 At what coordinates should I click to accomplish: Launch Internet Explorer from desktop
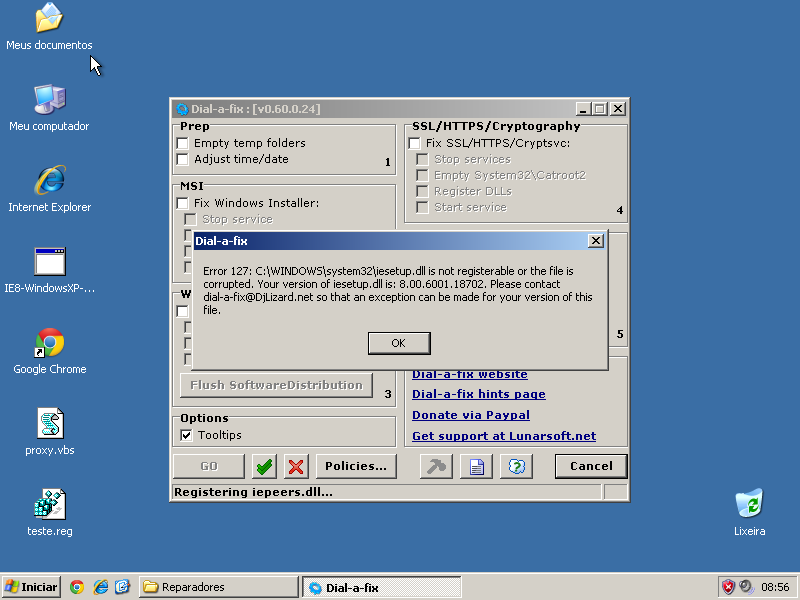tap(49, 189)
